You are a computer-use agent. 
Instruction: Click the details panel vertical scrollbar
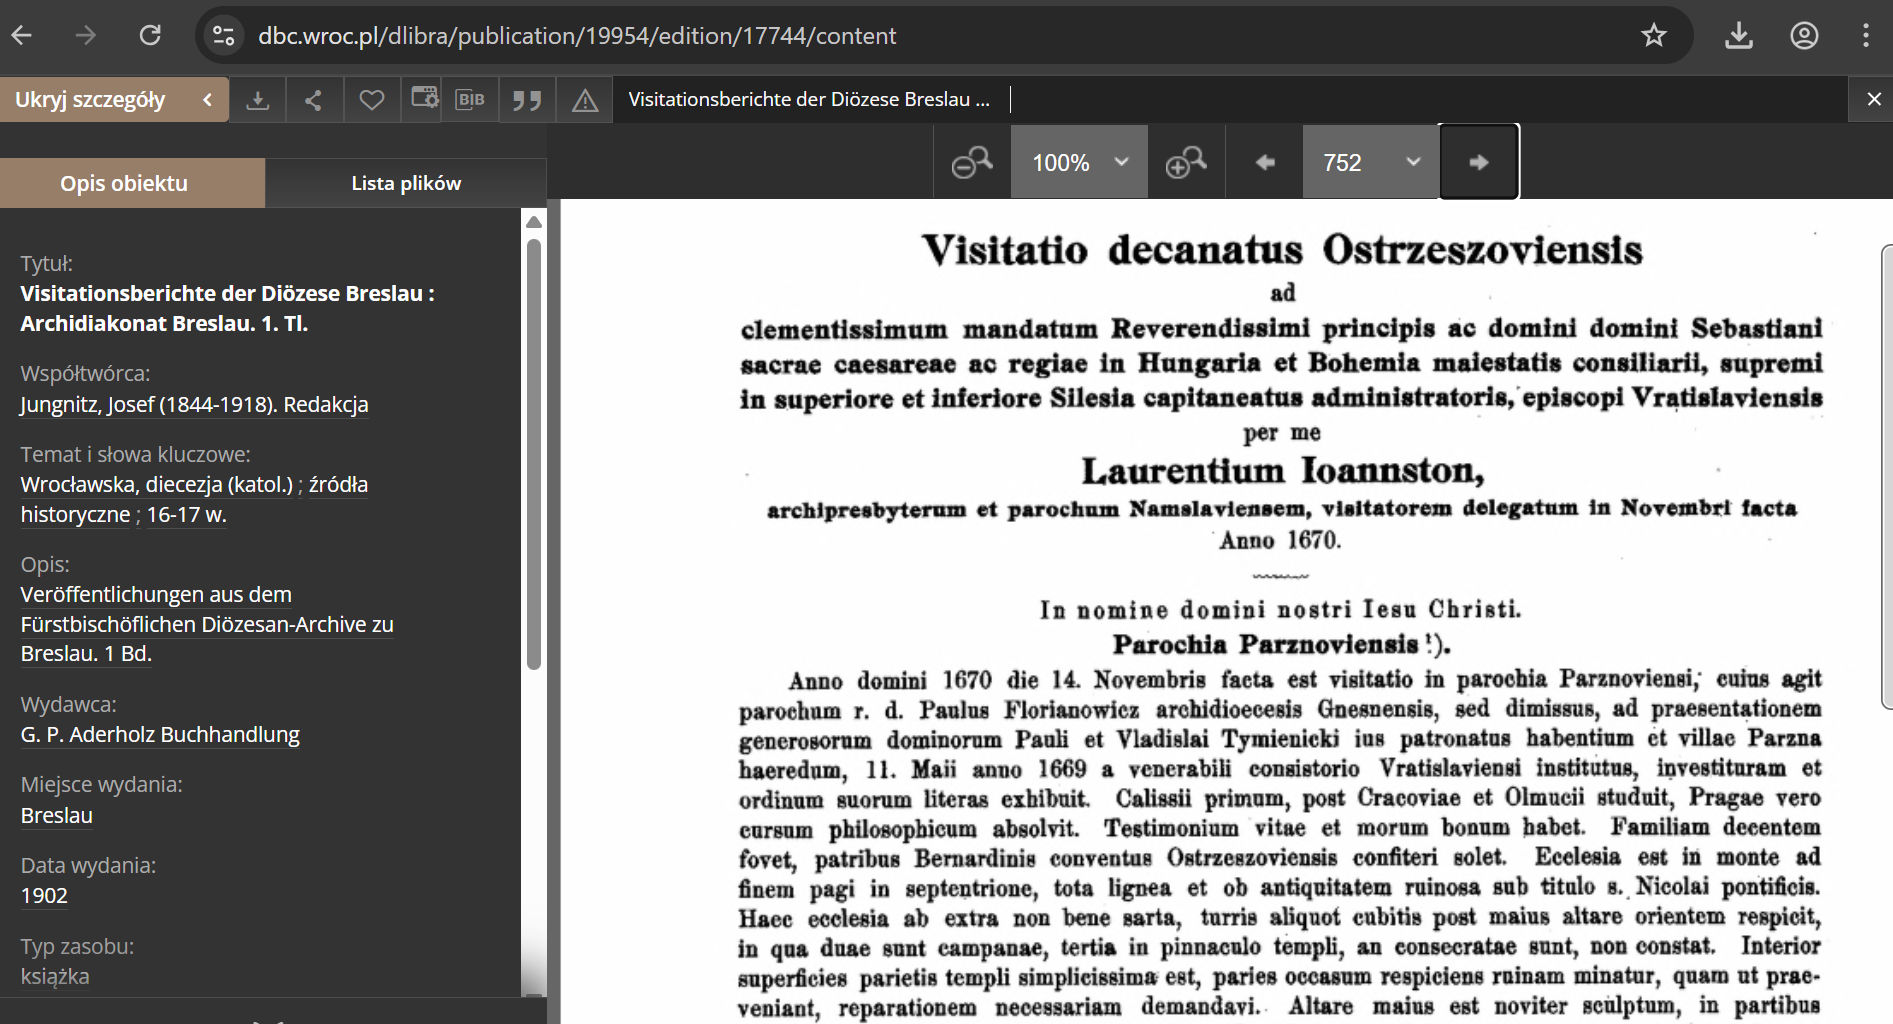pyautogui.click(x=534, y=450)
